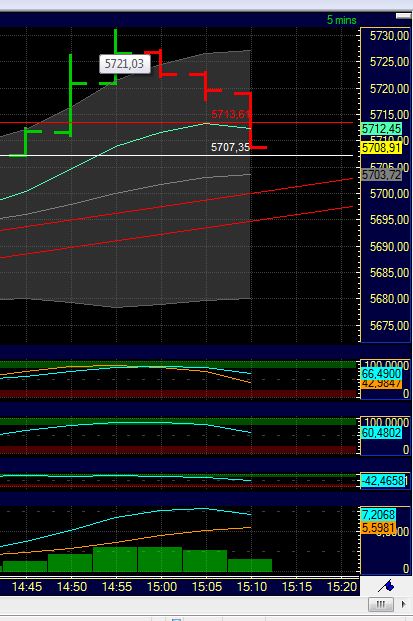Click the gray 5703,72 price tag
This screenshot has height=621, width=413.
pos(382,175)
